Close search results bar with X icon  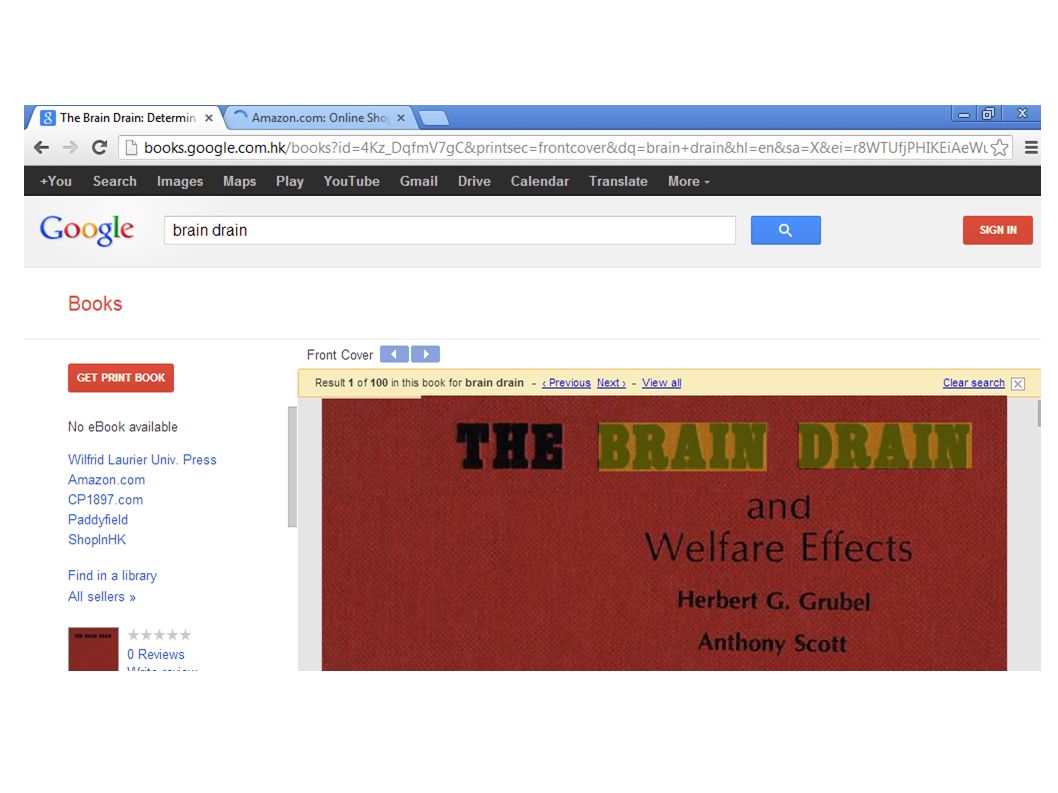(1018, 383)
